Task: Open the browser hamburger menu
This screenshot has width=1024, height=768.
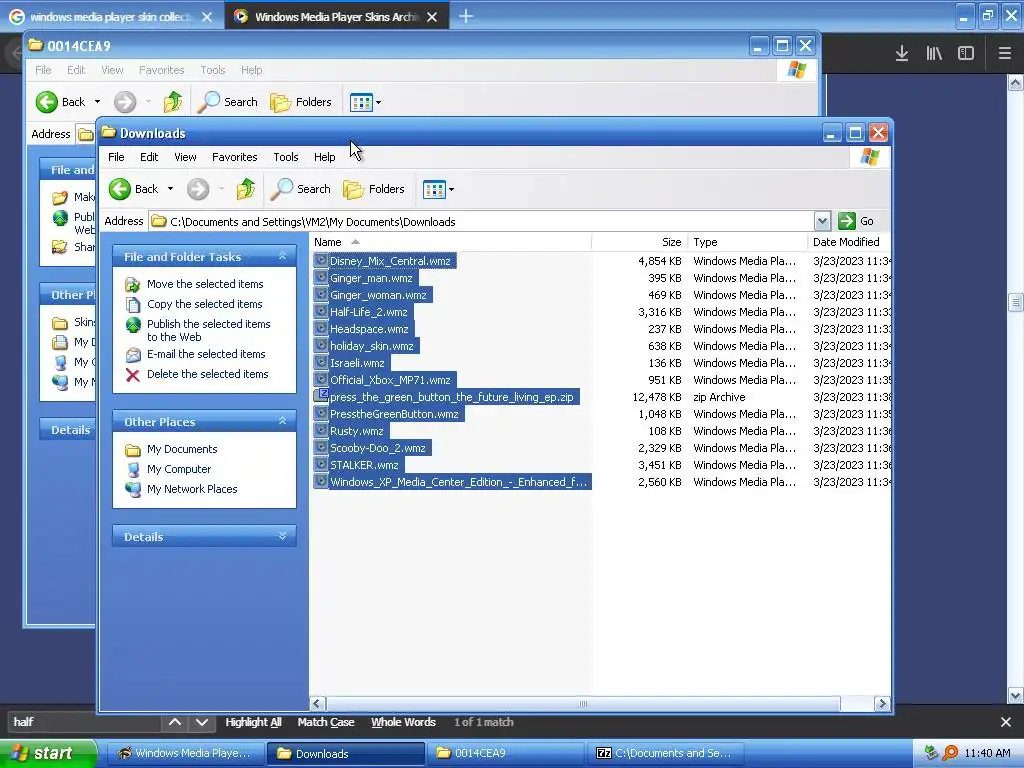Action: [1004, 54]
